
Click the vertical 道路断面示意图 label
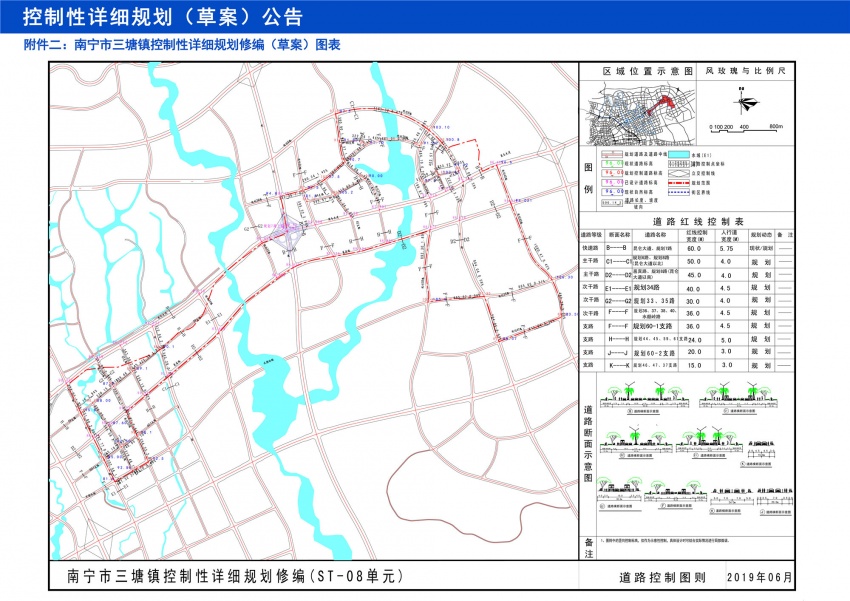coord(588,443)
